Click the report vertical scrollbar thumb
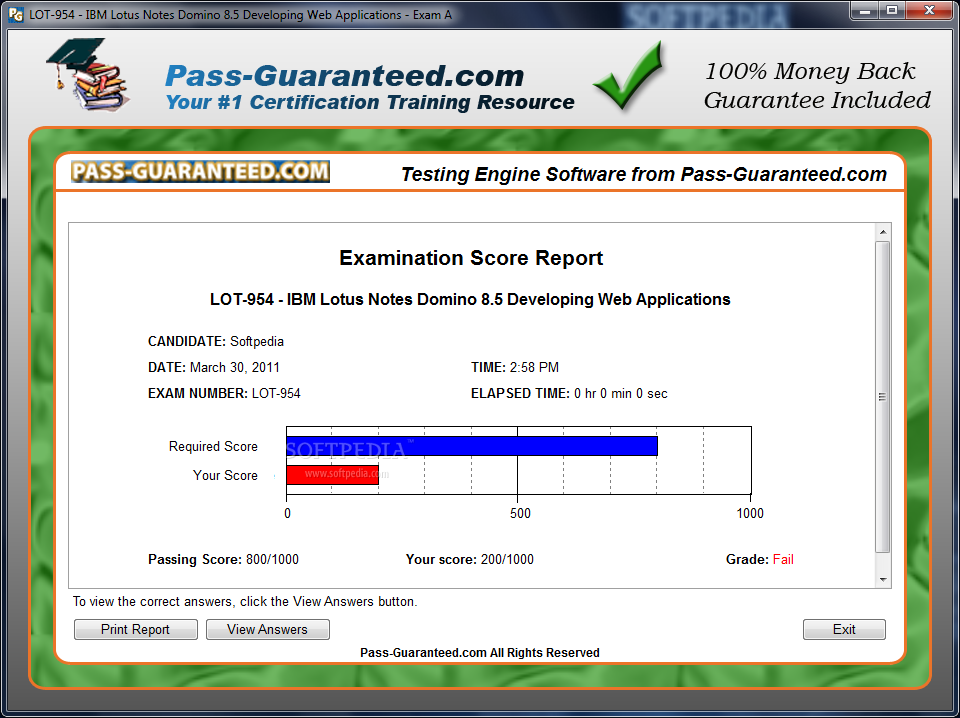Viewport: 960px width, 718px height. pyautogui.click(x=882, y=397)
